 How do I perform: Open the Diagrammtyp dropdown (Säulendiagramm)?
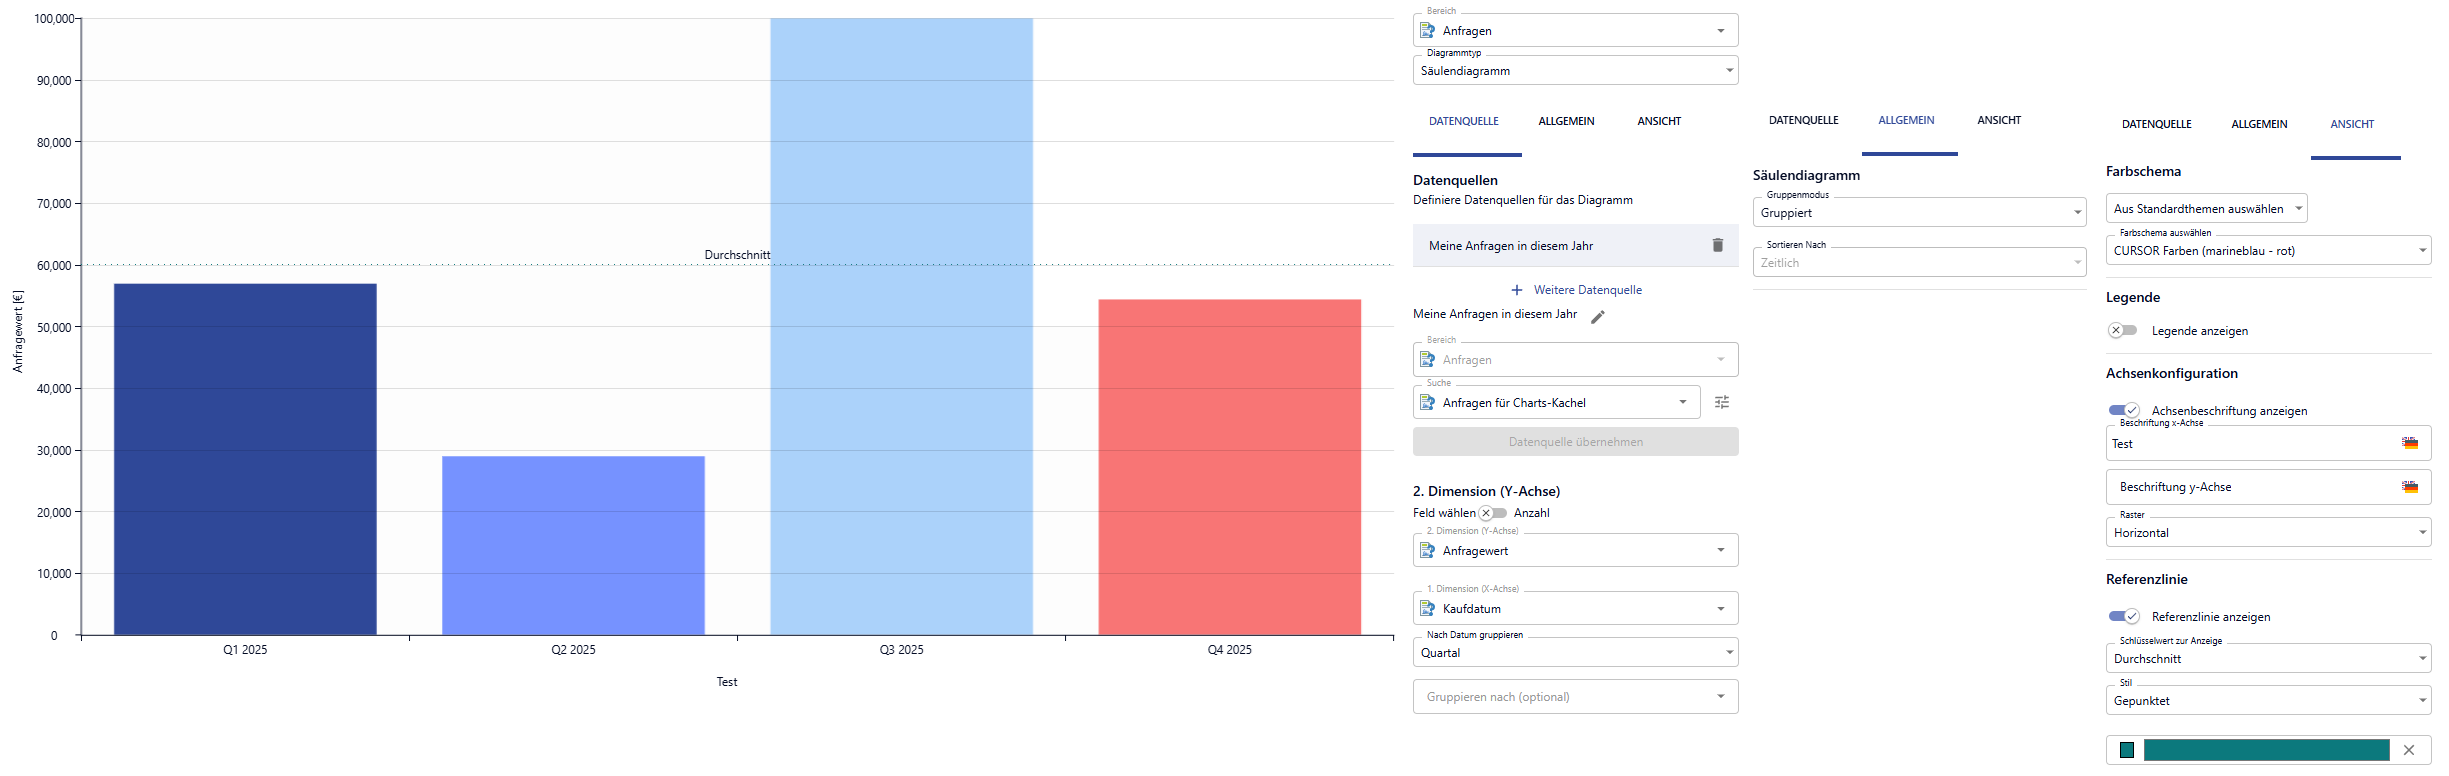click(1575, 70)
